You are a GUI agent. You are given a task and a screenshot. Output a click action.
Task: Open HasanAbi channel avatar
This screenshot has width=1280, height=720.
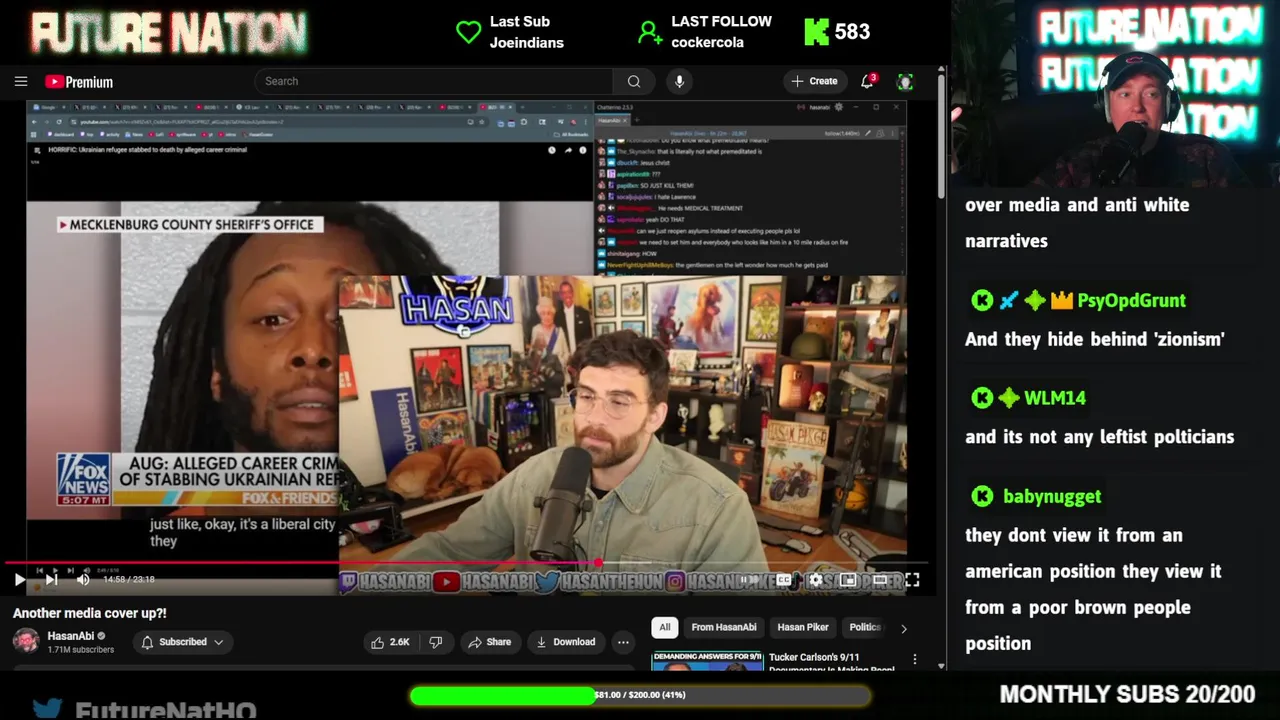(26, 641)
